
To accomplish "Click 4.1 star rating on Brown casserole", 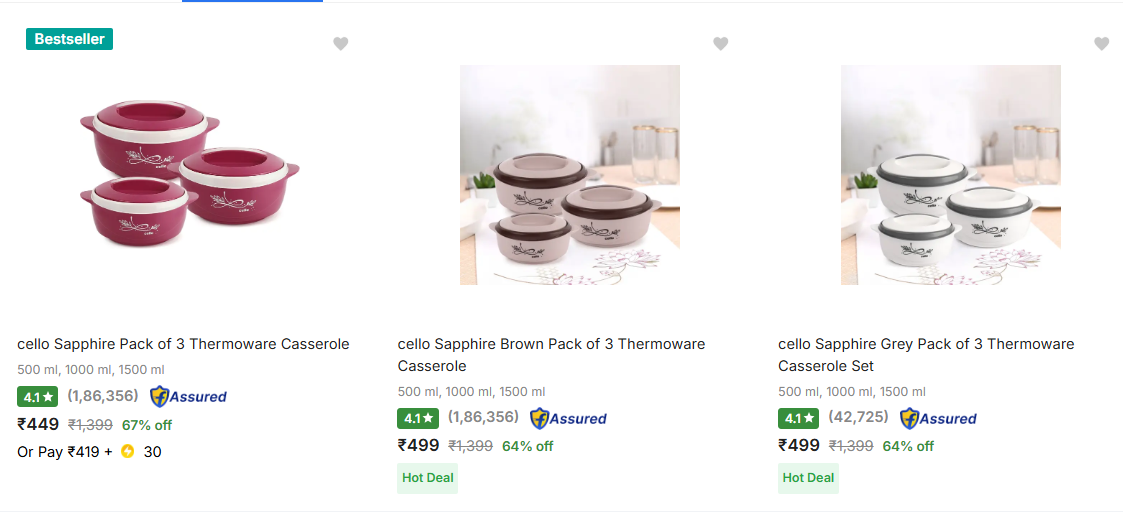I will click(418, 419).
